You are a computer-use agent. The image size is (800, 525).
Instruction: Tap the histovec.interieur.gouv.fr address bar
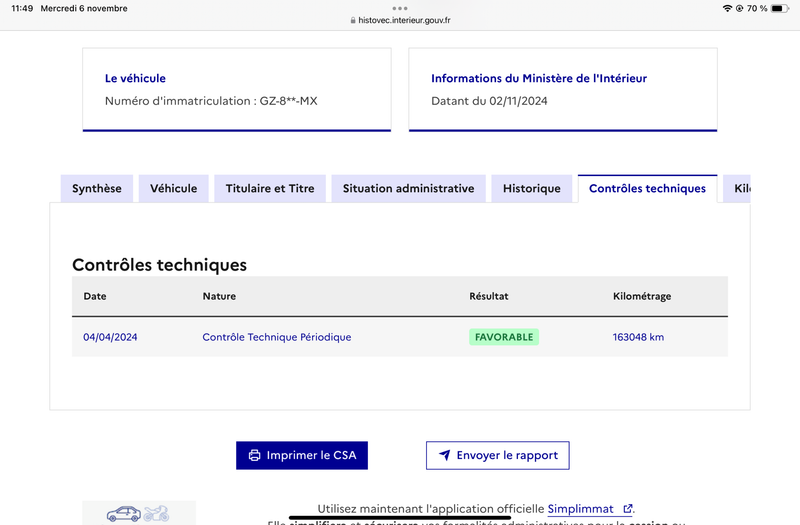[x=400, y=20]
